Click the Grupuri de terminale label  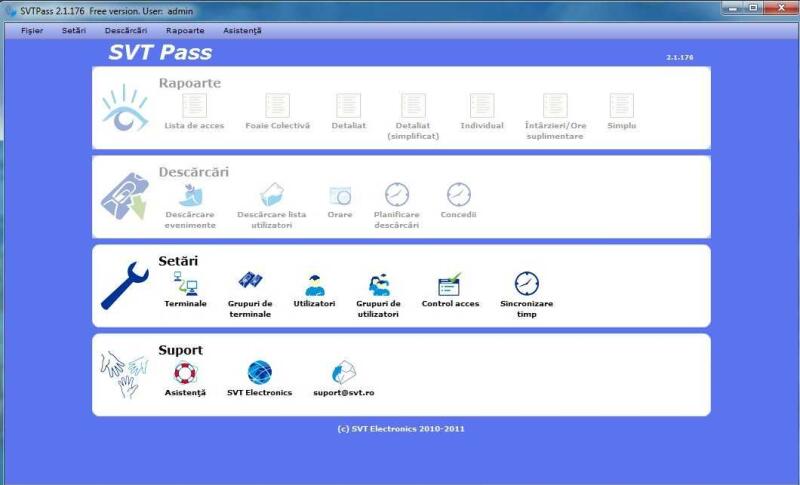point(250,309)
